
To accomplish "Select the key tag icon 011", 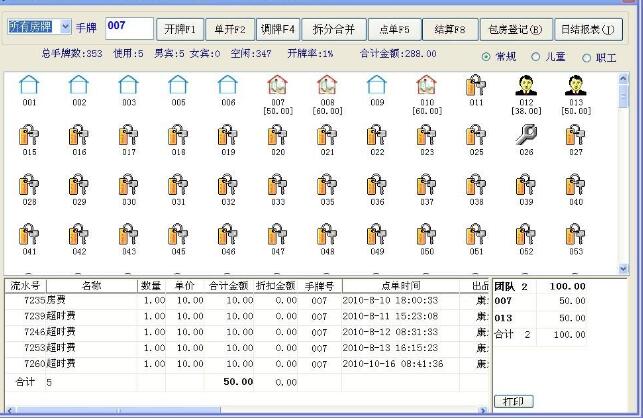I will click(475, 85).
